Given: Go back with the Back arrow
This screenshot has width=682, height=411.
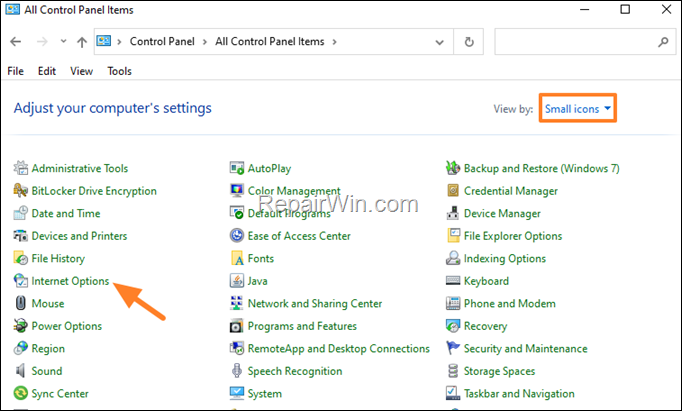Looking at the screenshot, I should point(16,41).
